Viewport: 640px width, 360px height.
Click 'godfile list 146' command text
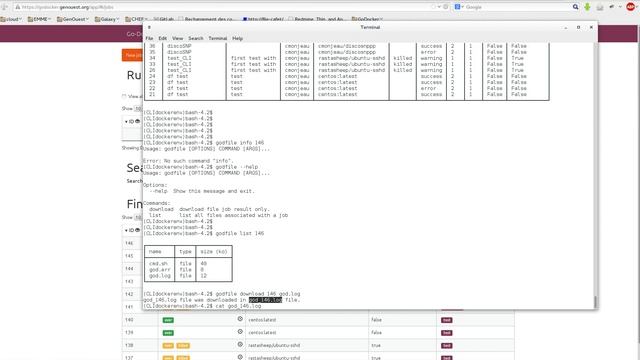(x=240, y=233)
